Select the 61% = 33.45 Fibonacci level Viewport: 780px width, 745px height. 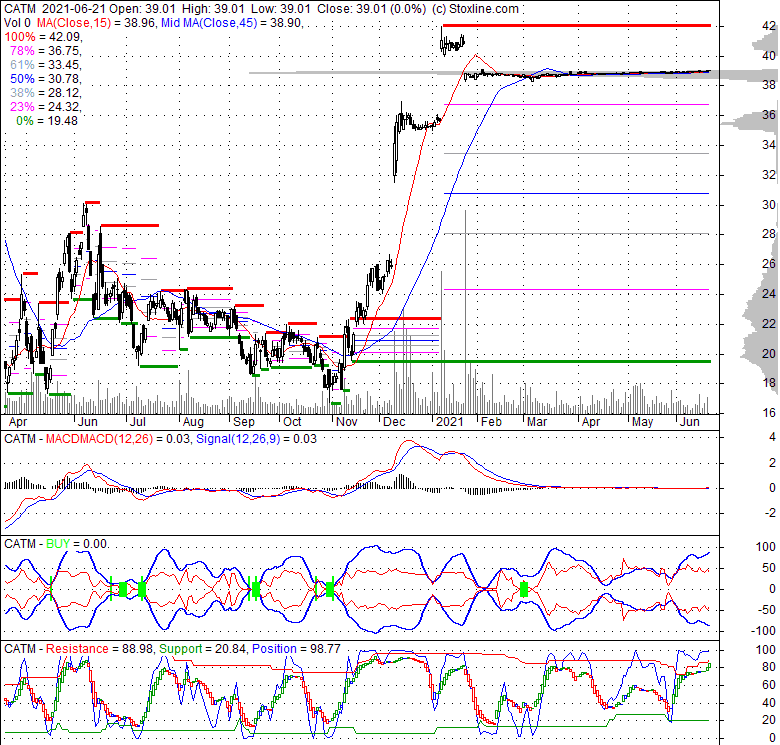click(45, 65)
